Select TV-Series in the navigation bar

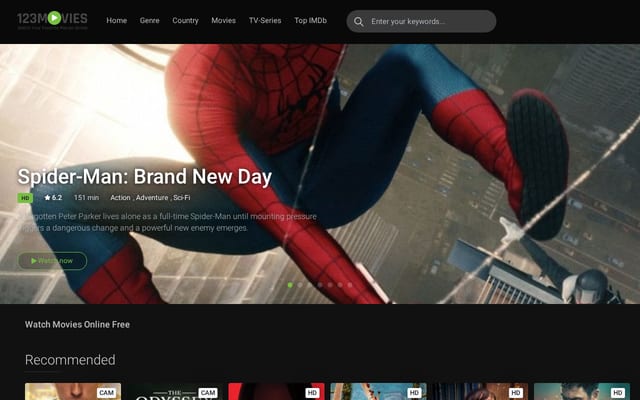point(265,20)
